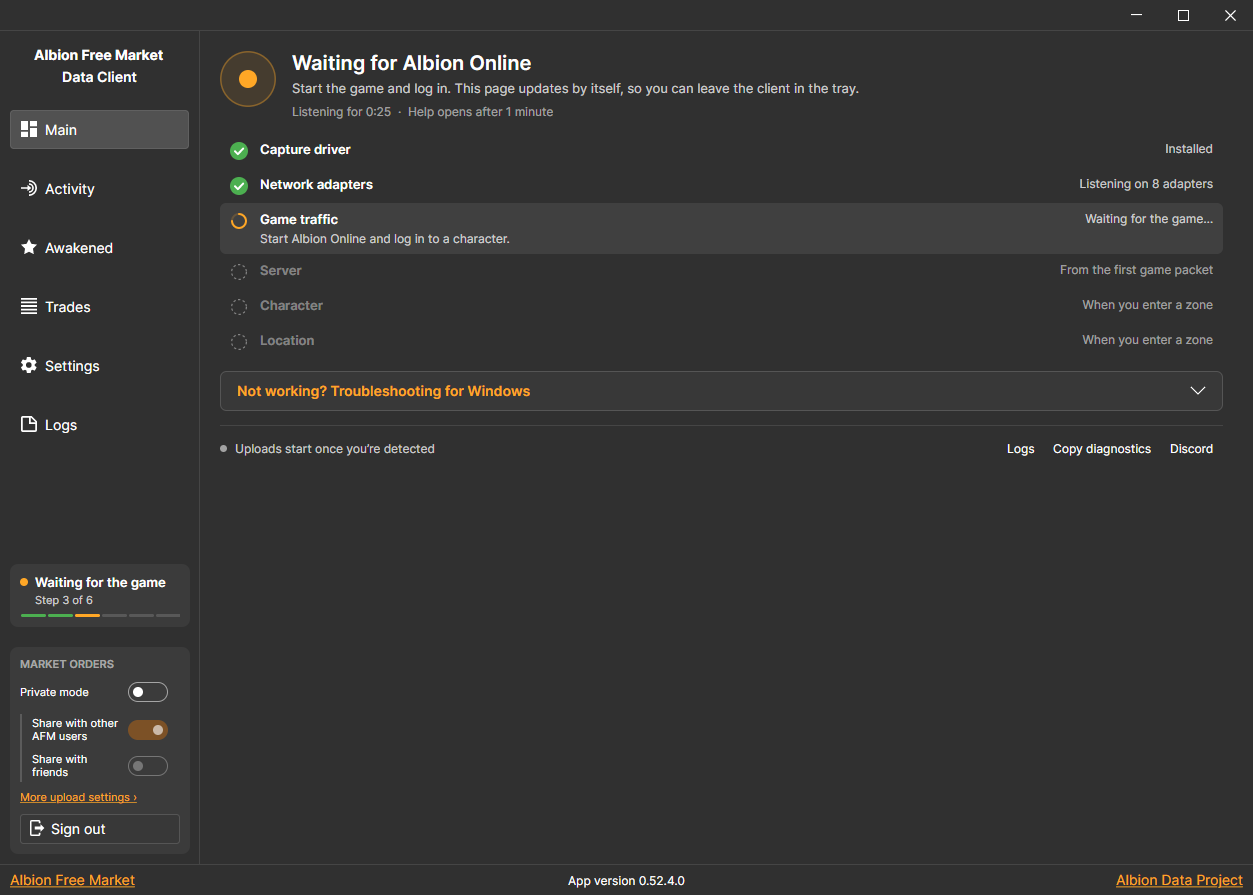Click the Waiting for the game status card
Viewport: 1253px width, 895px height.
100,595
